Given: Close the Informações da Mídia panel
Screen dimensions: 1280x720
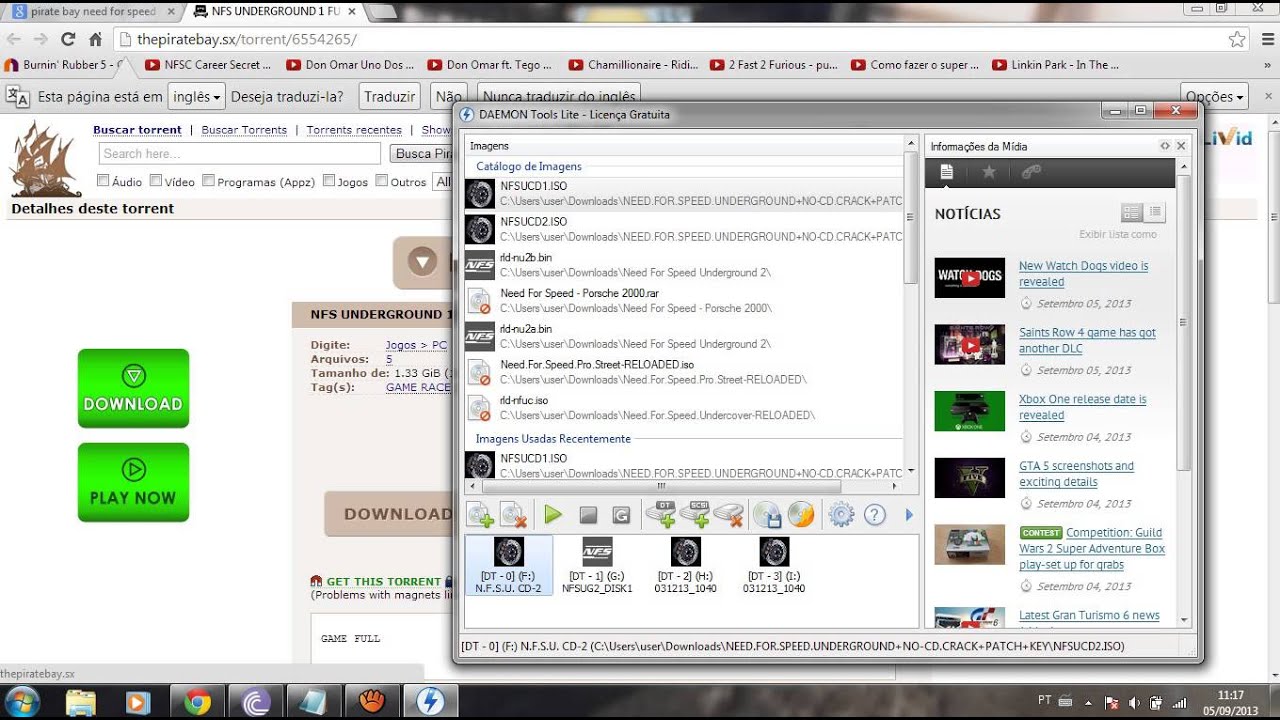Looking at the screenshot, I should point(1181,146).
